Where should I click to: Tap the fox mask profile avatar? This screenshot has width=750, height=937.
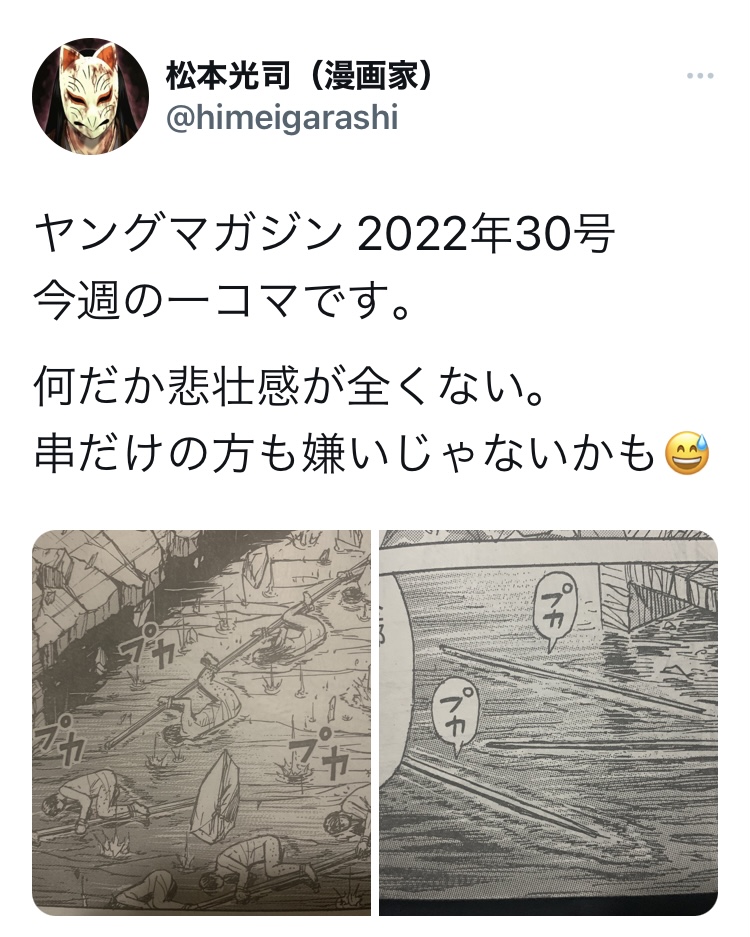pos(90,96)
